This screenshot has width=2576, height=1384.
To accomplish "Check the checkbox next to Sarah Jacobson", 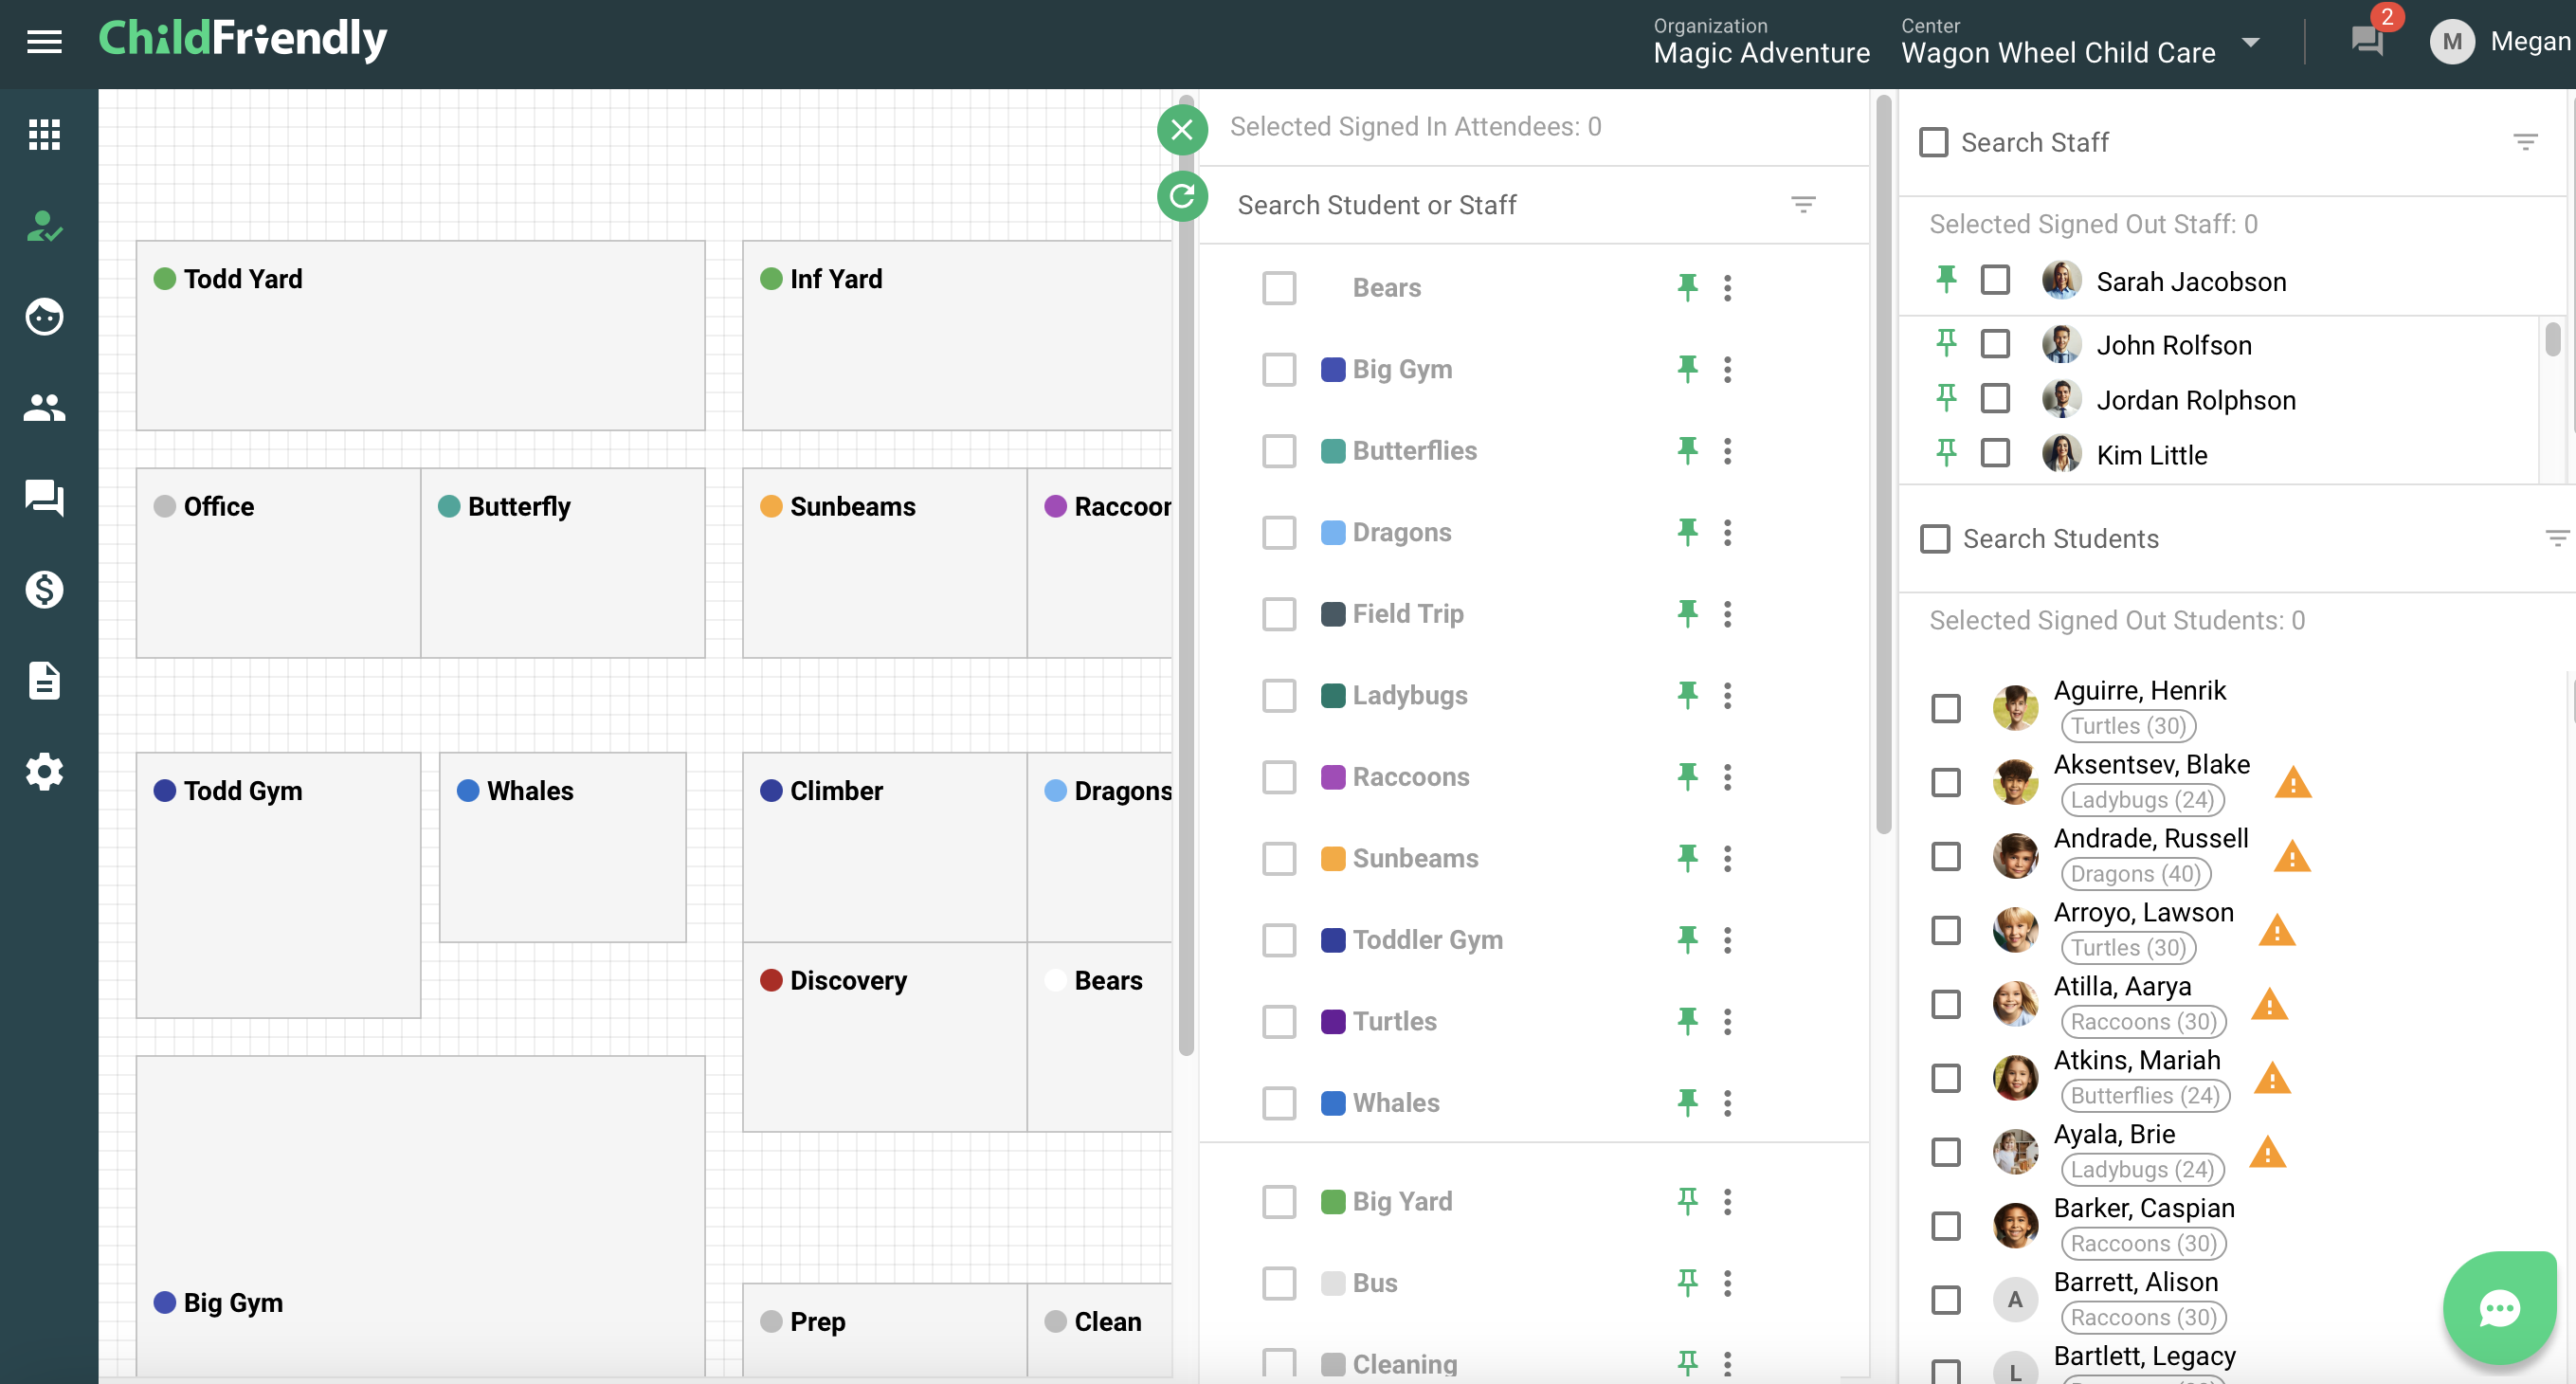I will [1996, 281].
